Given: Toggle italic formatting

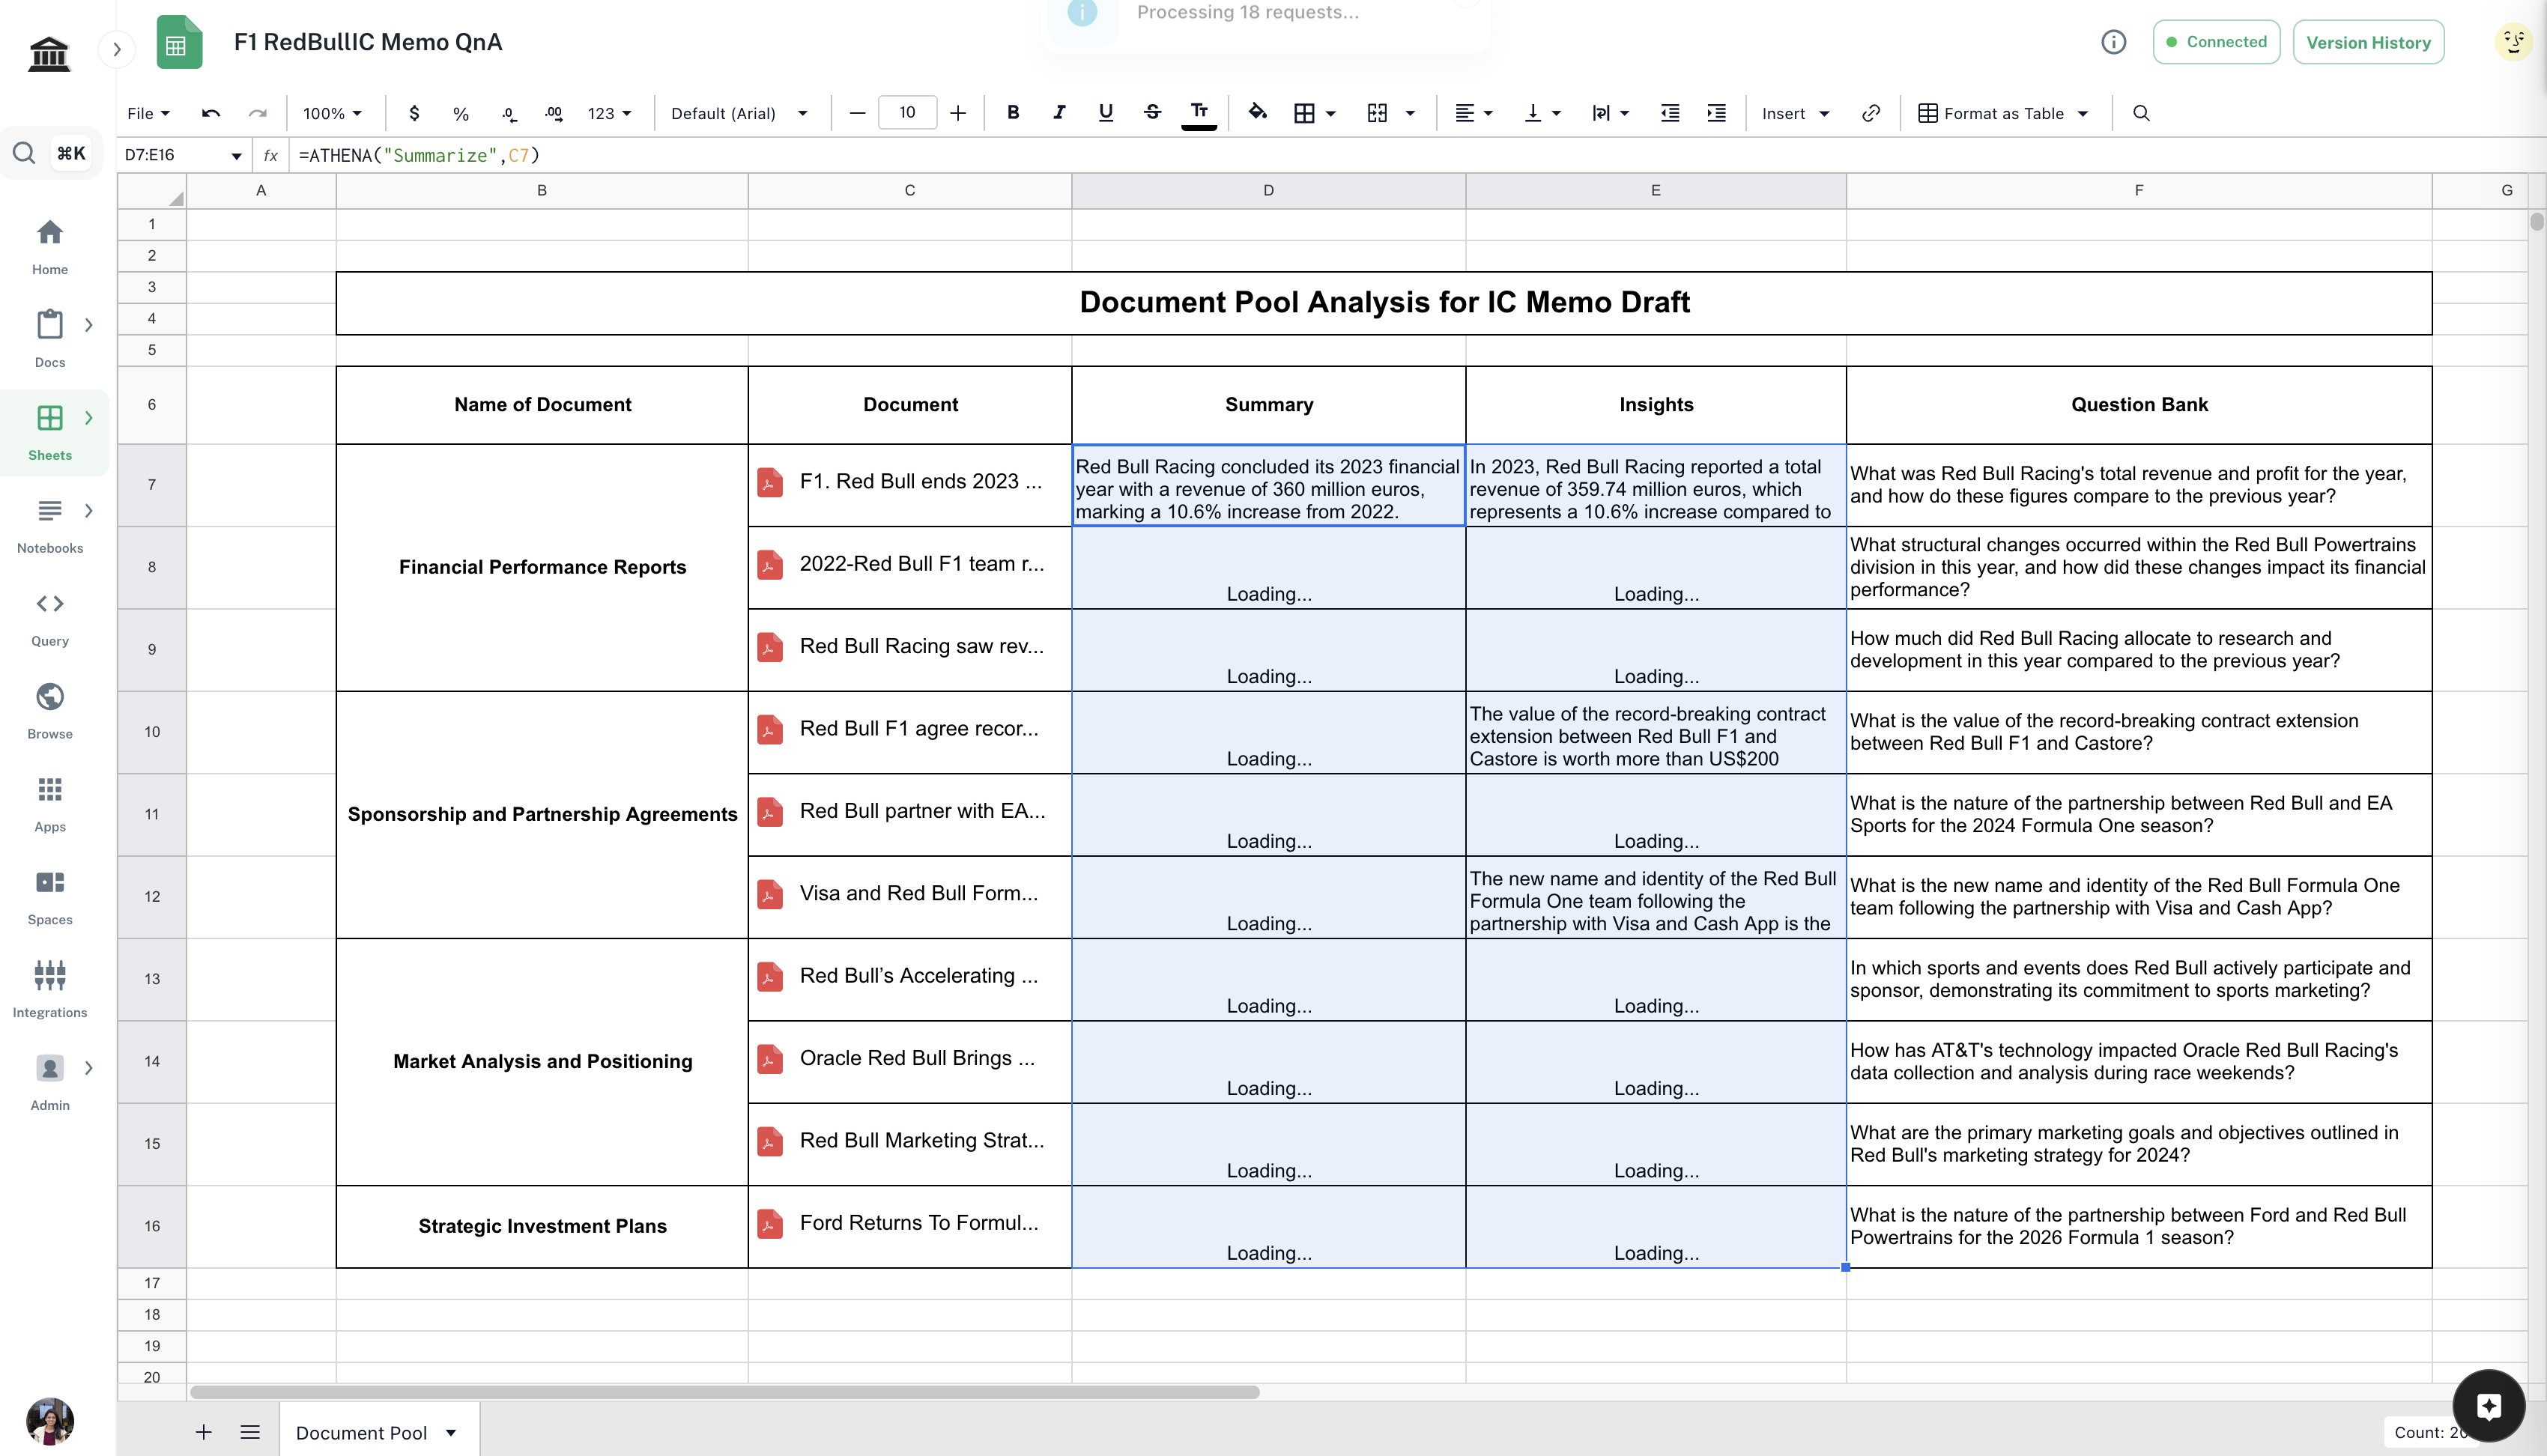Looking at the screenshot, I should pyautogui.click(x=1059, y=113).
